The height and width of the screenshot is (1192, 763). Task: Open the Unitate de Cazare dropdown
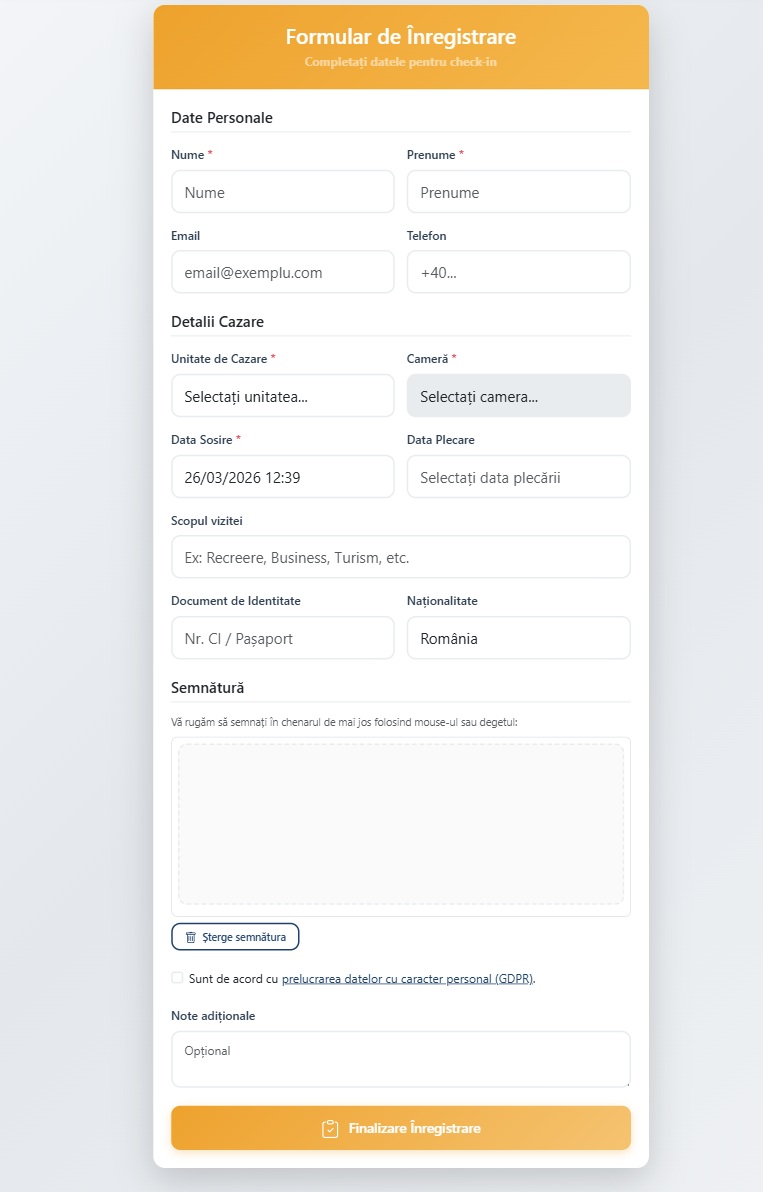(x=283, y=396)
